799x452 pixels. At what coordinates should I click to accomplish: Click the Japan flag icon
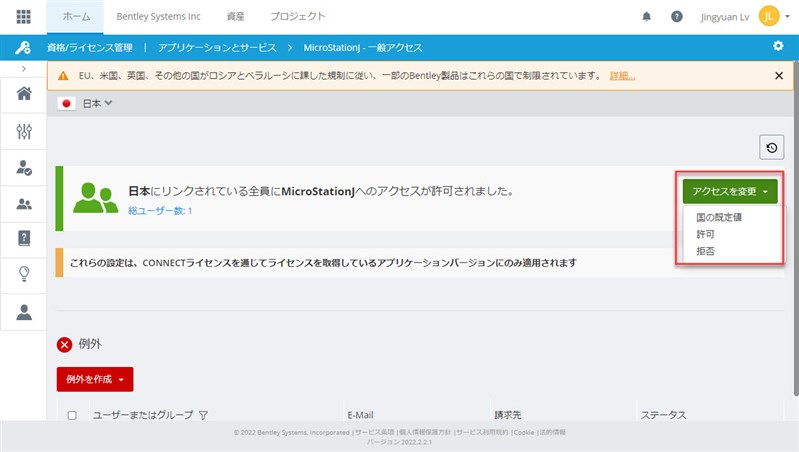(66, 103)
